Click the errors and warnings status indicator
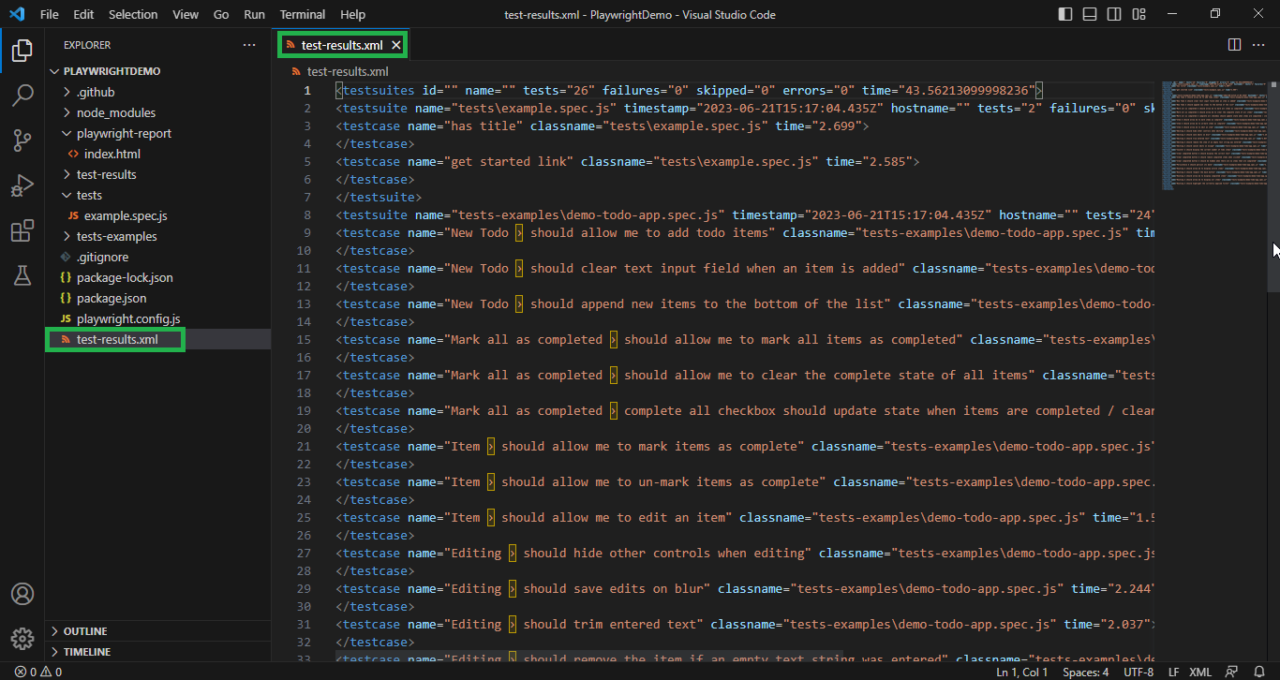The height and width of the screenshot is (680, 1280). tap(38, 672)
